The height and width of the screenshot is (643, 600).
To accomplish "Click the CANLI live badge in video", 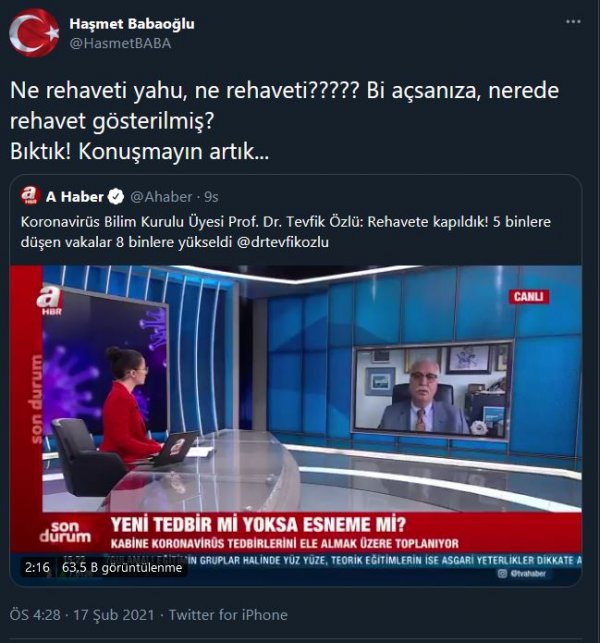I will click(529, 296).
